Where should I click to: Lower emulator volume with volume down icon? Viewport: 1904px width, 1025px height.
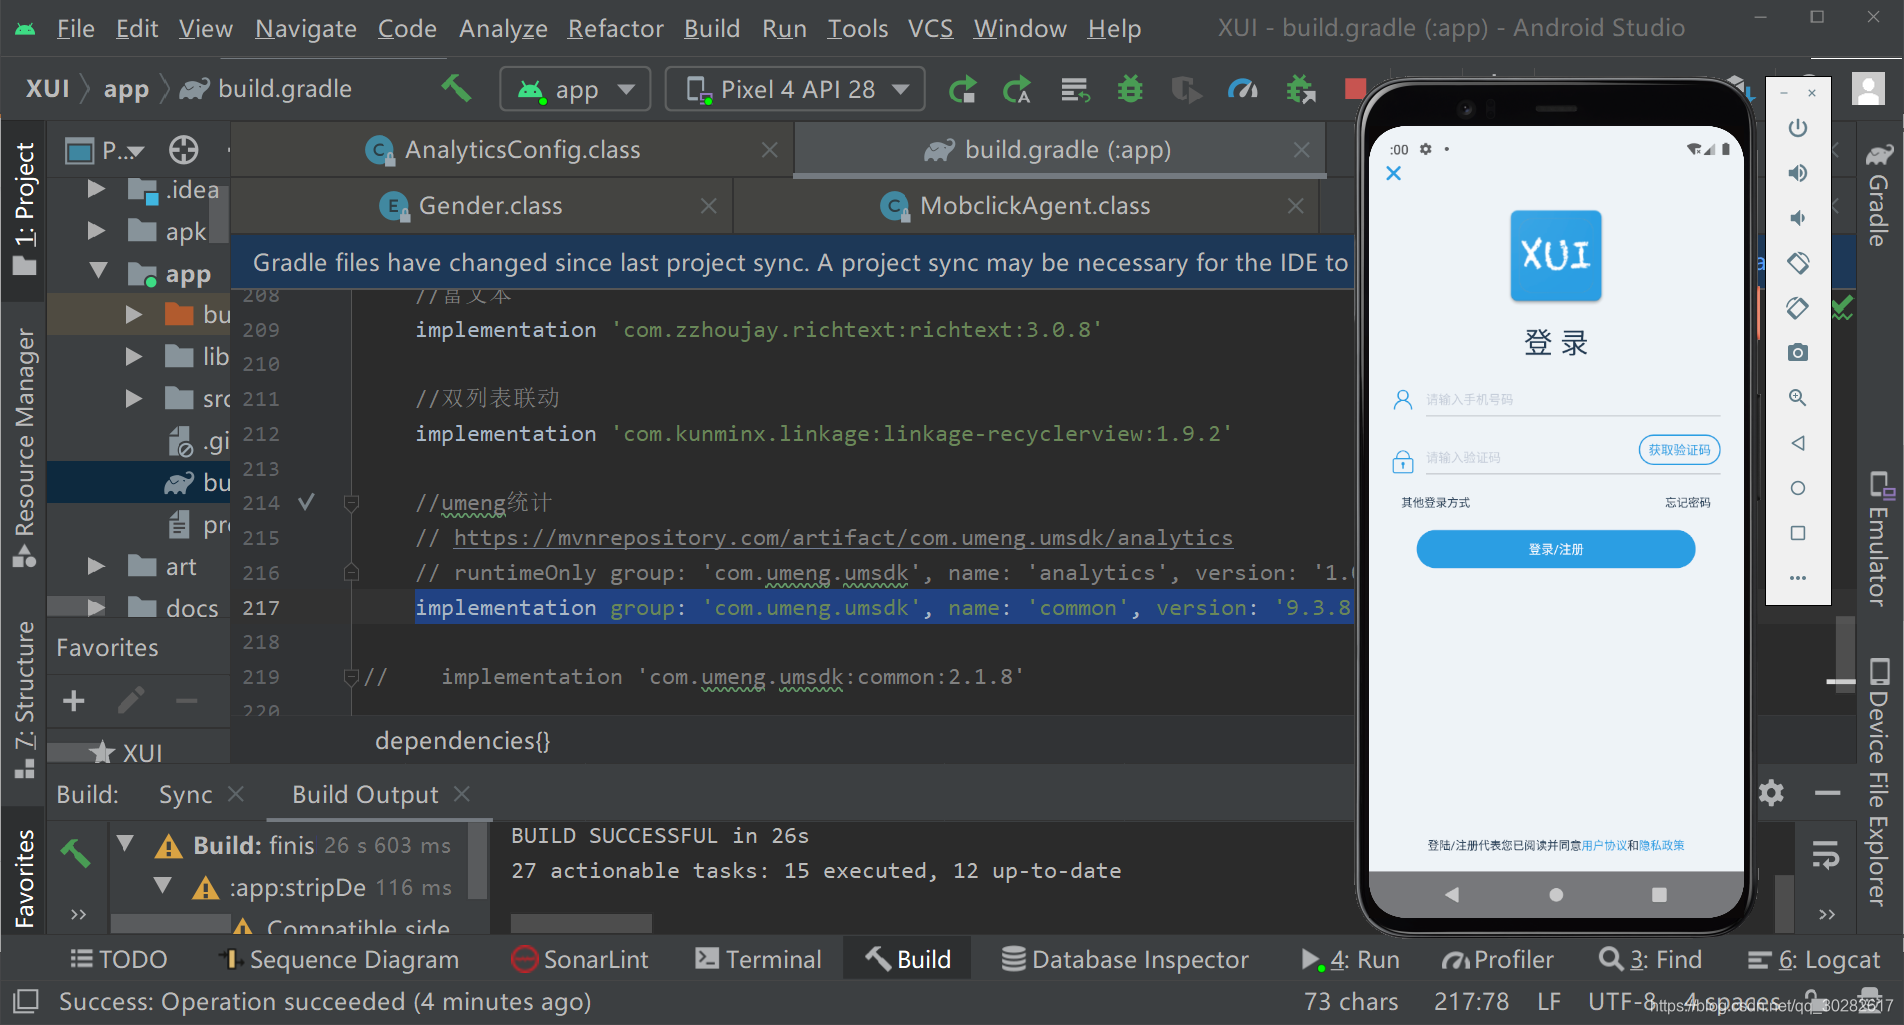pos(1798,218)
